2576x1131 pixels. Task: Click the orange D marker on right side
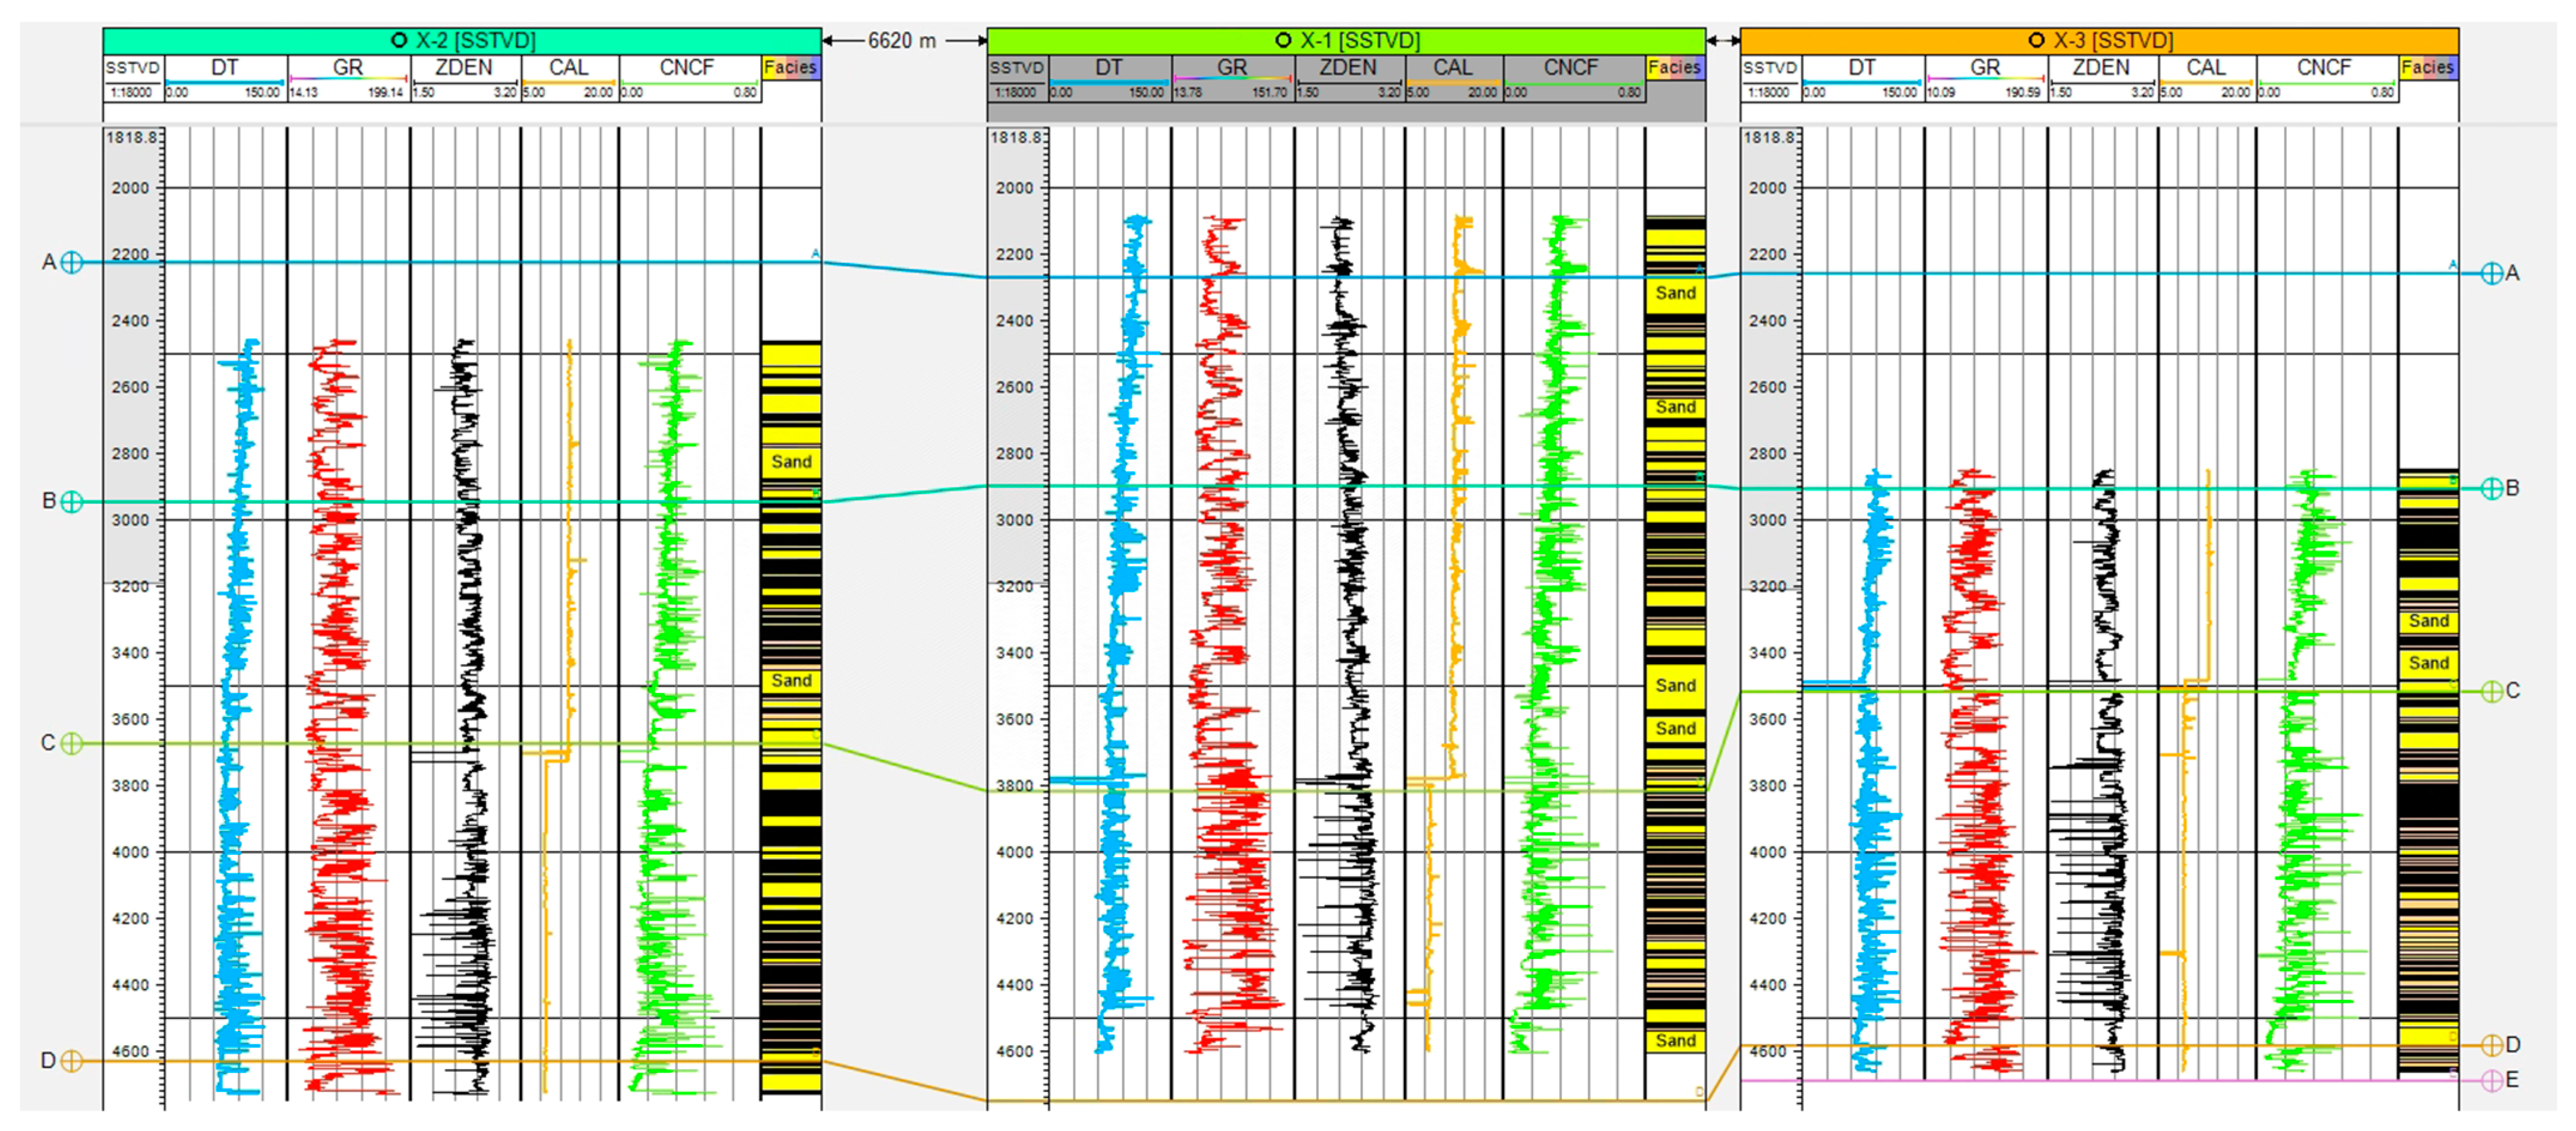coord(2492,1046)
